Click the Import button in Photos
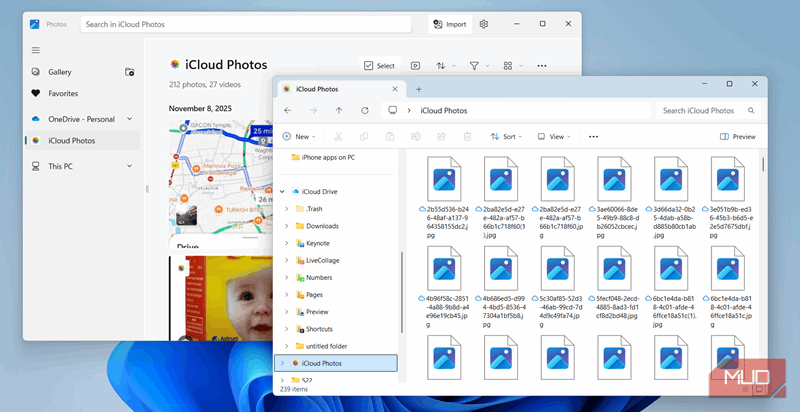The width and height of the screenshot is (800, 412). (450, 24)
